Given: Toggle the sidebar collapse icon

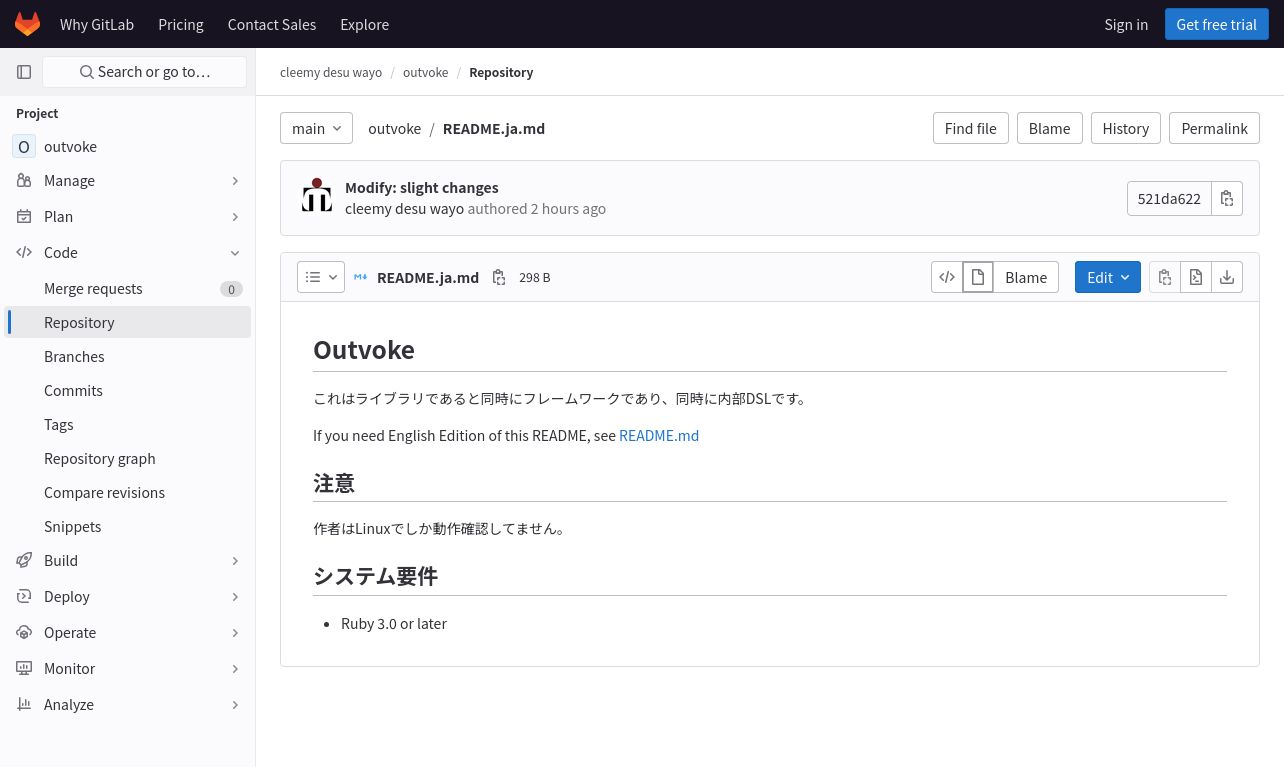Looking at the screenshot, I should 24,72.
